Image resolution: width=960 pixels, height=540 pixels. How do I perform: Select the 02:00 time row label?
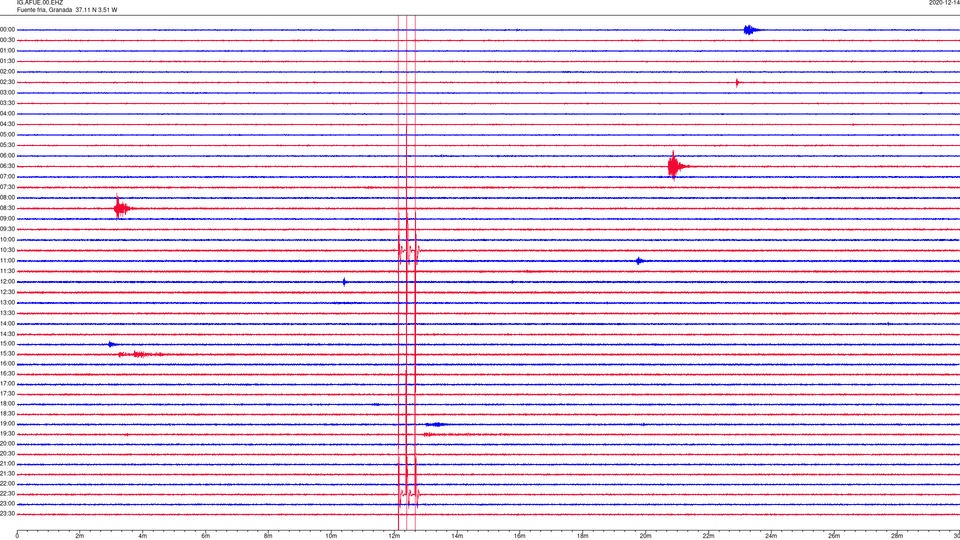(x=8, y=72)
